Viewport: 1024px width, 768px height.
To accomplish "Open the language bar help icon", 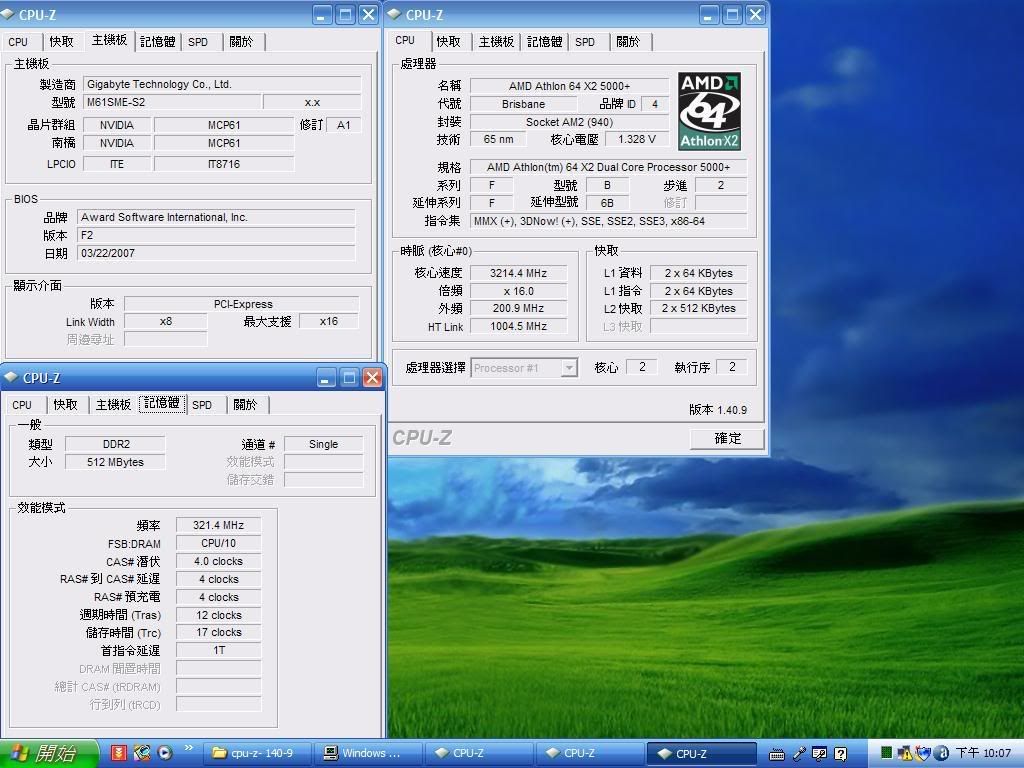I will pyautogui.click(x=840, y=754).
